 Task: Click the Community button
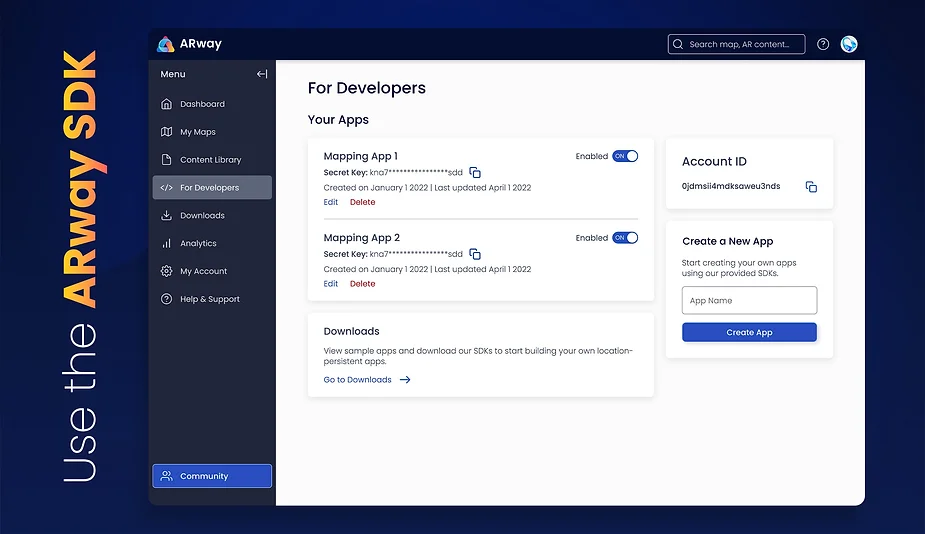point(212,476)
